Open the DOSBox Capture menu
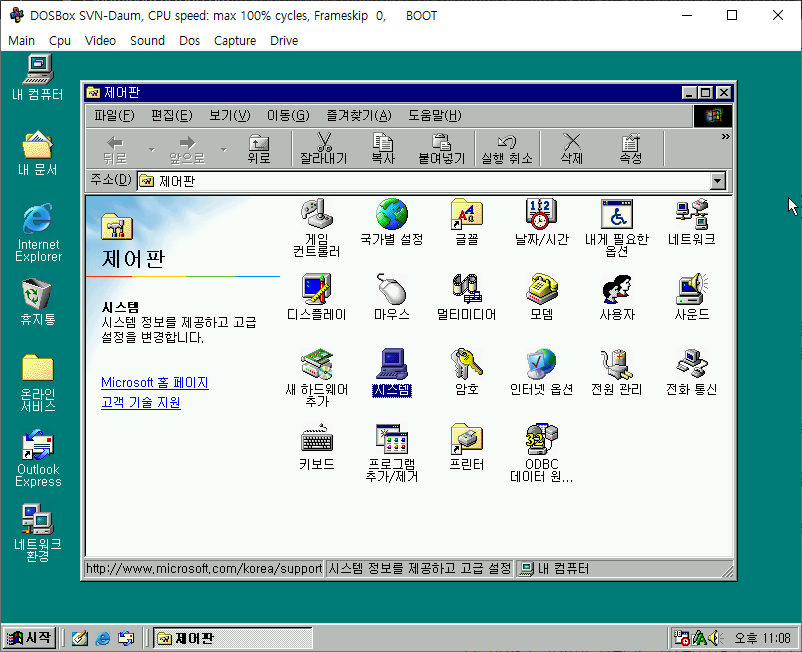The width and height of the screenshot is (802, 652). (235, 41)
